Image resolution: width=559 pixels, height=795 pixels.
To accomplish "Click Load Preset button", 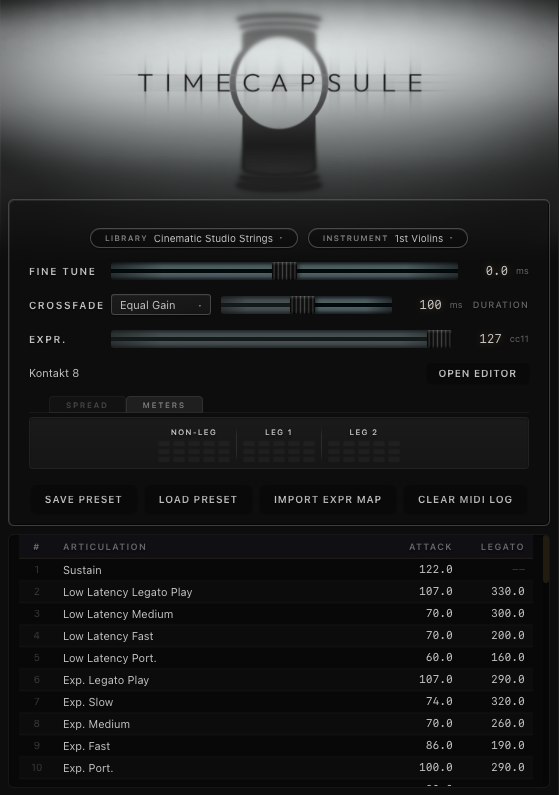I will pos(198,499).
